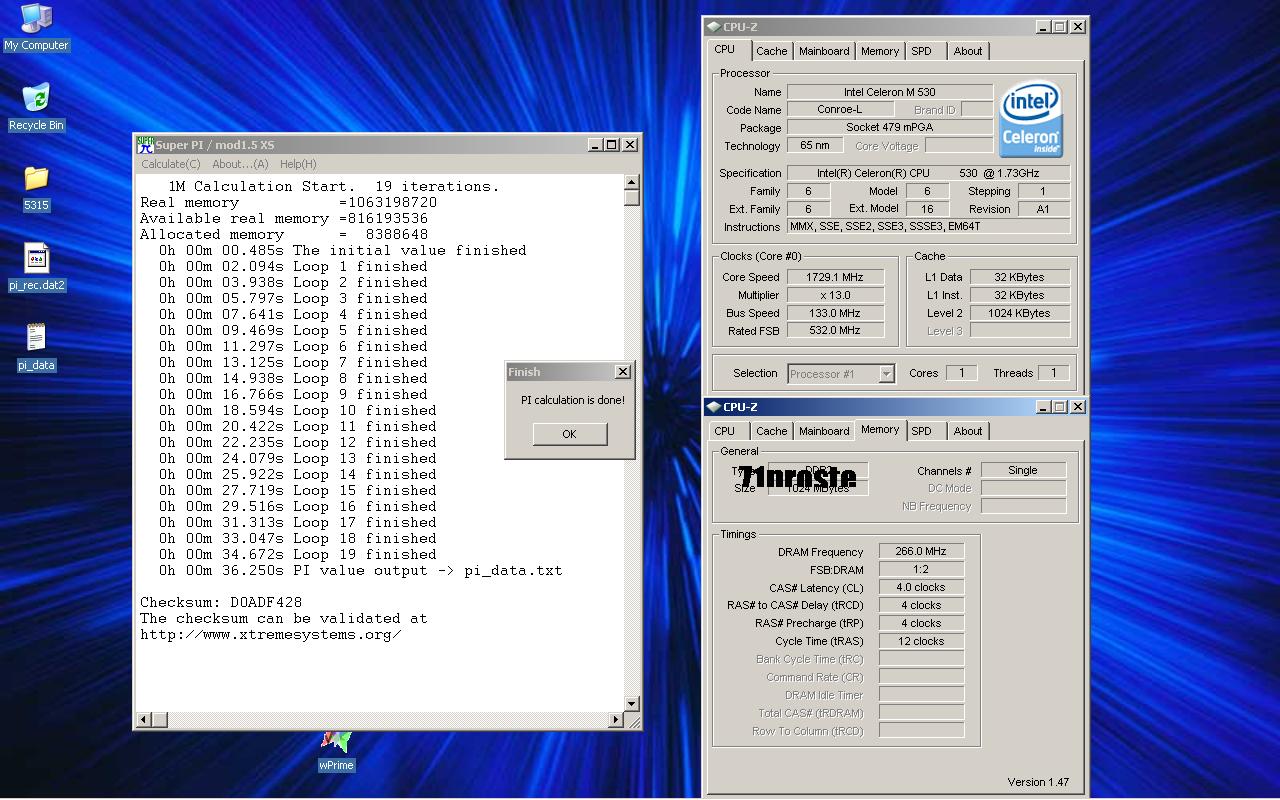Switch to Mainboard tab in upper CPU-Z

(x=824, y=51)
